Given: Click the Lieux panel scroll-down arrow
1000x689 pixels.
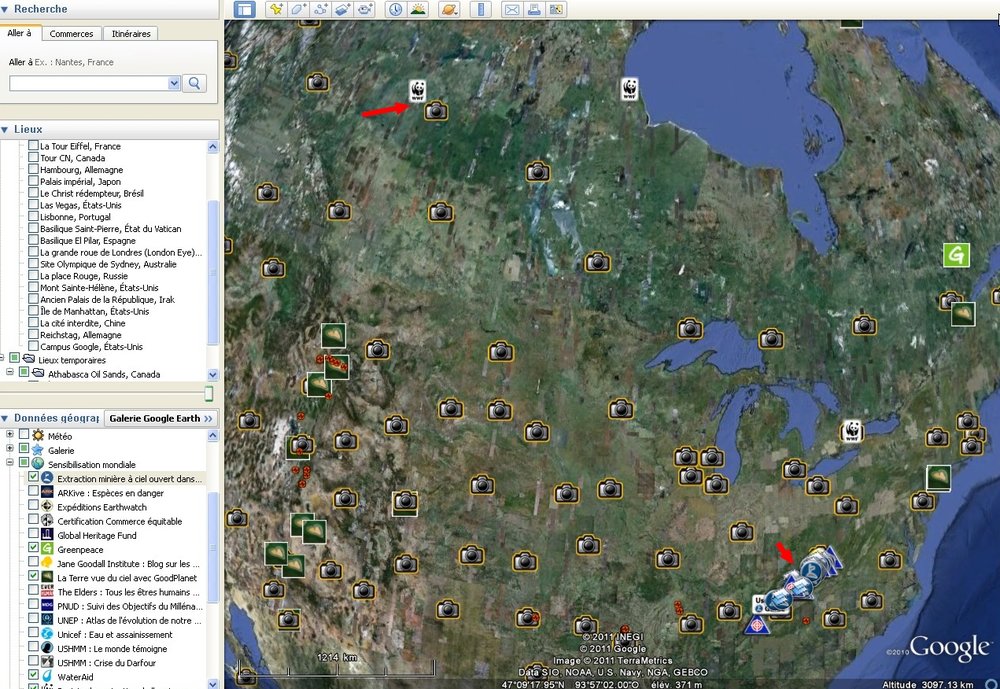Looking at the screenshot, I should [213, 374].
